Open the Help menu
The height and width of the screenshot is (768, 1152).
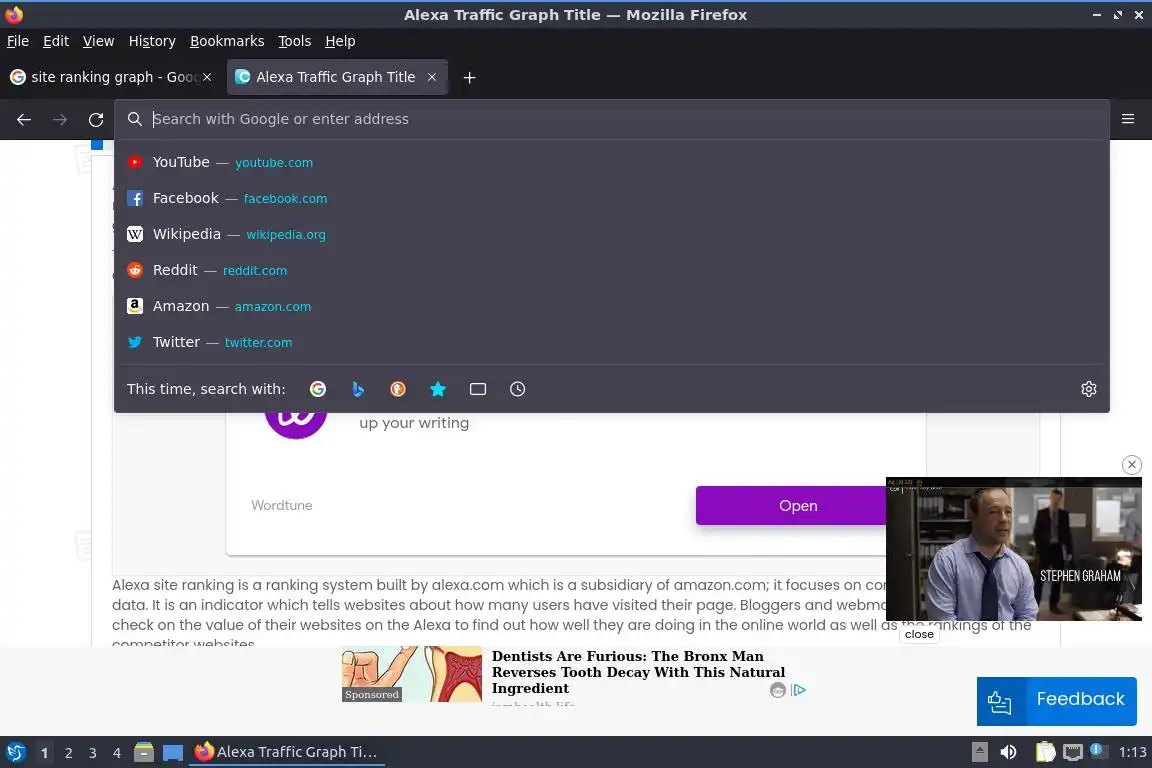click(x=340, y=41)
